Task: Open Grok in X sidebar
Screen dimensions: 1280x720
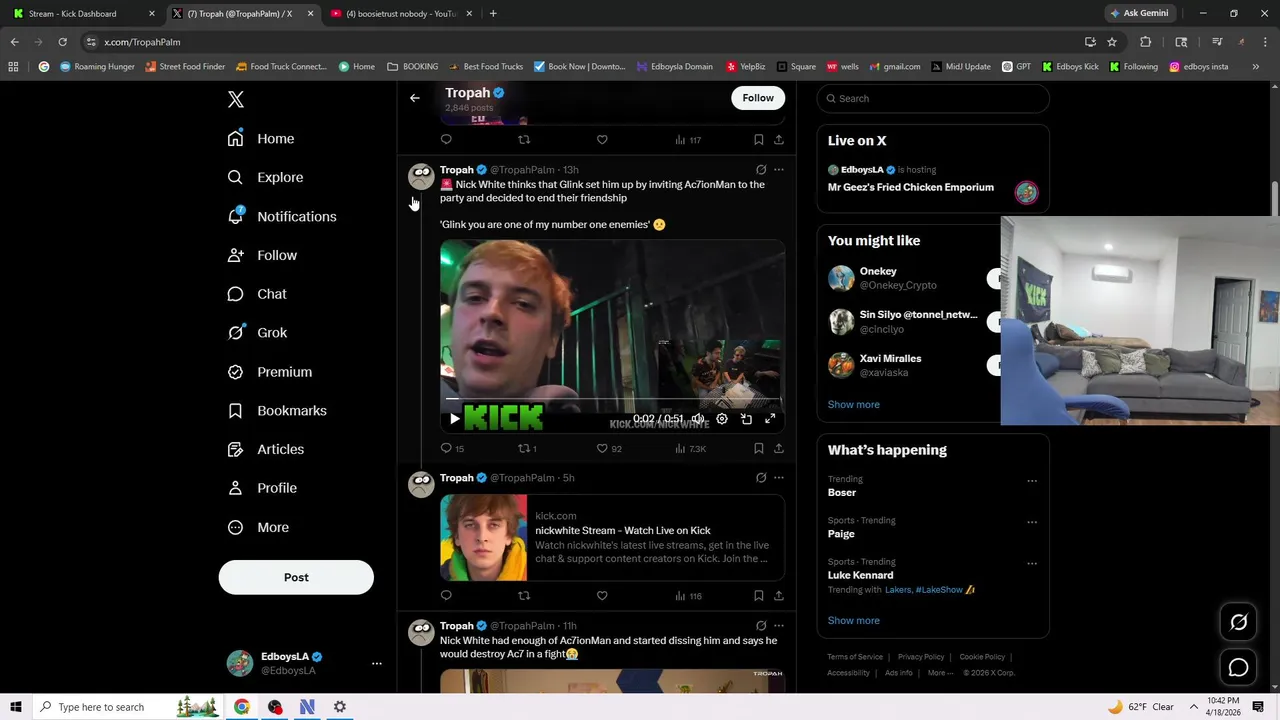Action: (x=257, y=333)
